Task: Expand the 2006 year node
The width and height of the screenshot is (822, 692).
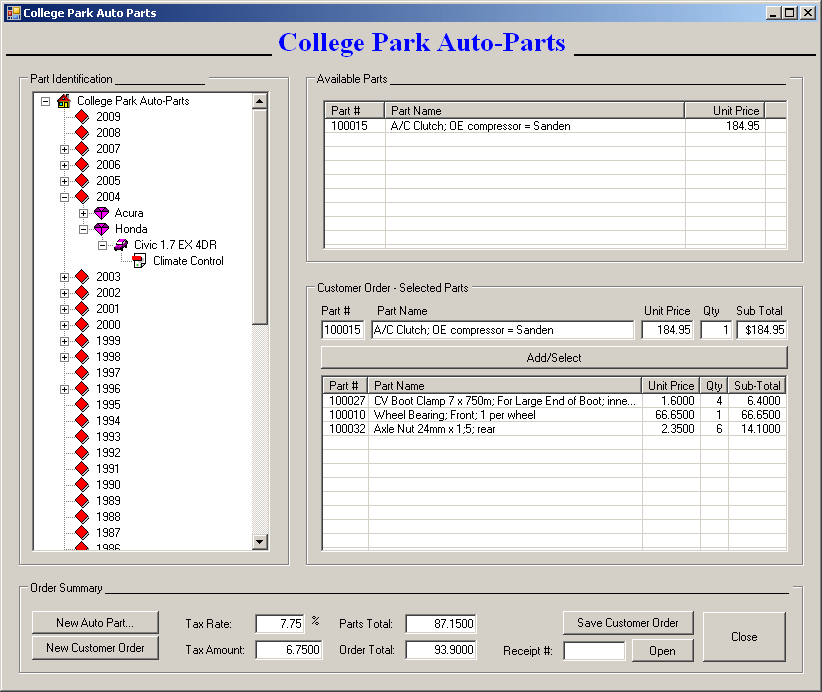Action: [64, 165]
